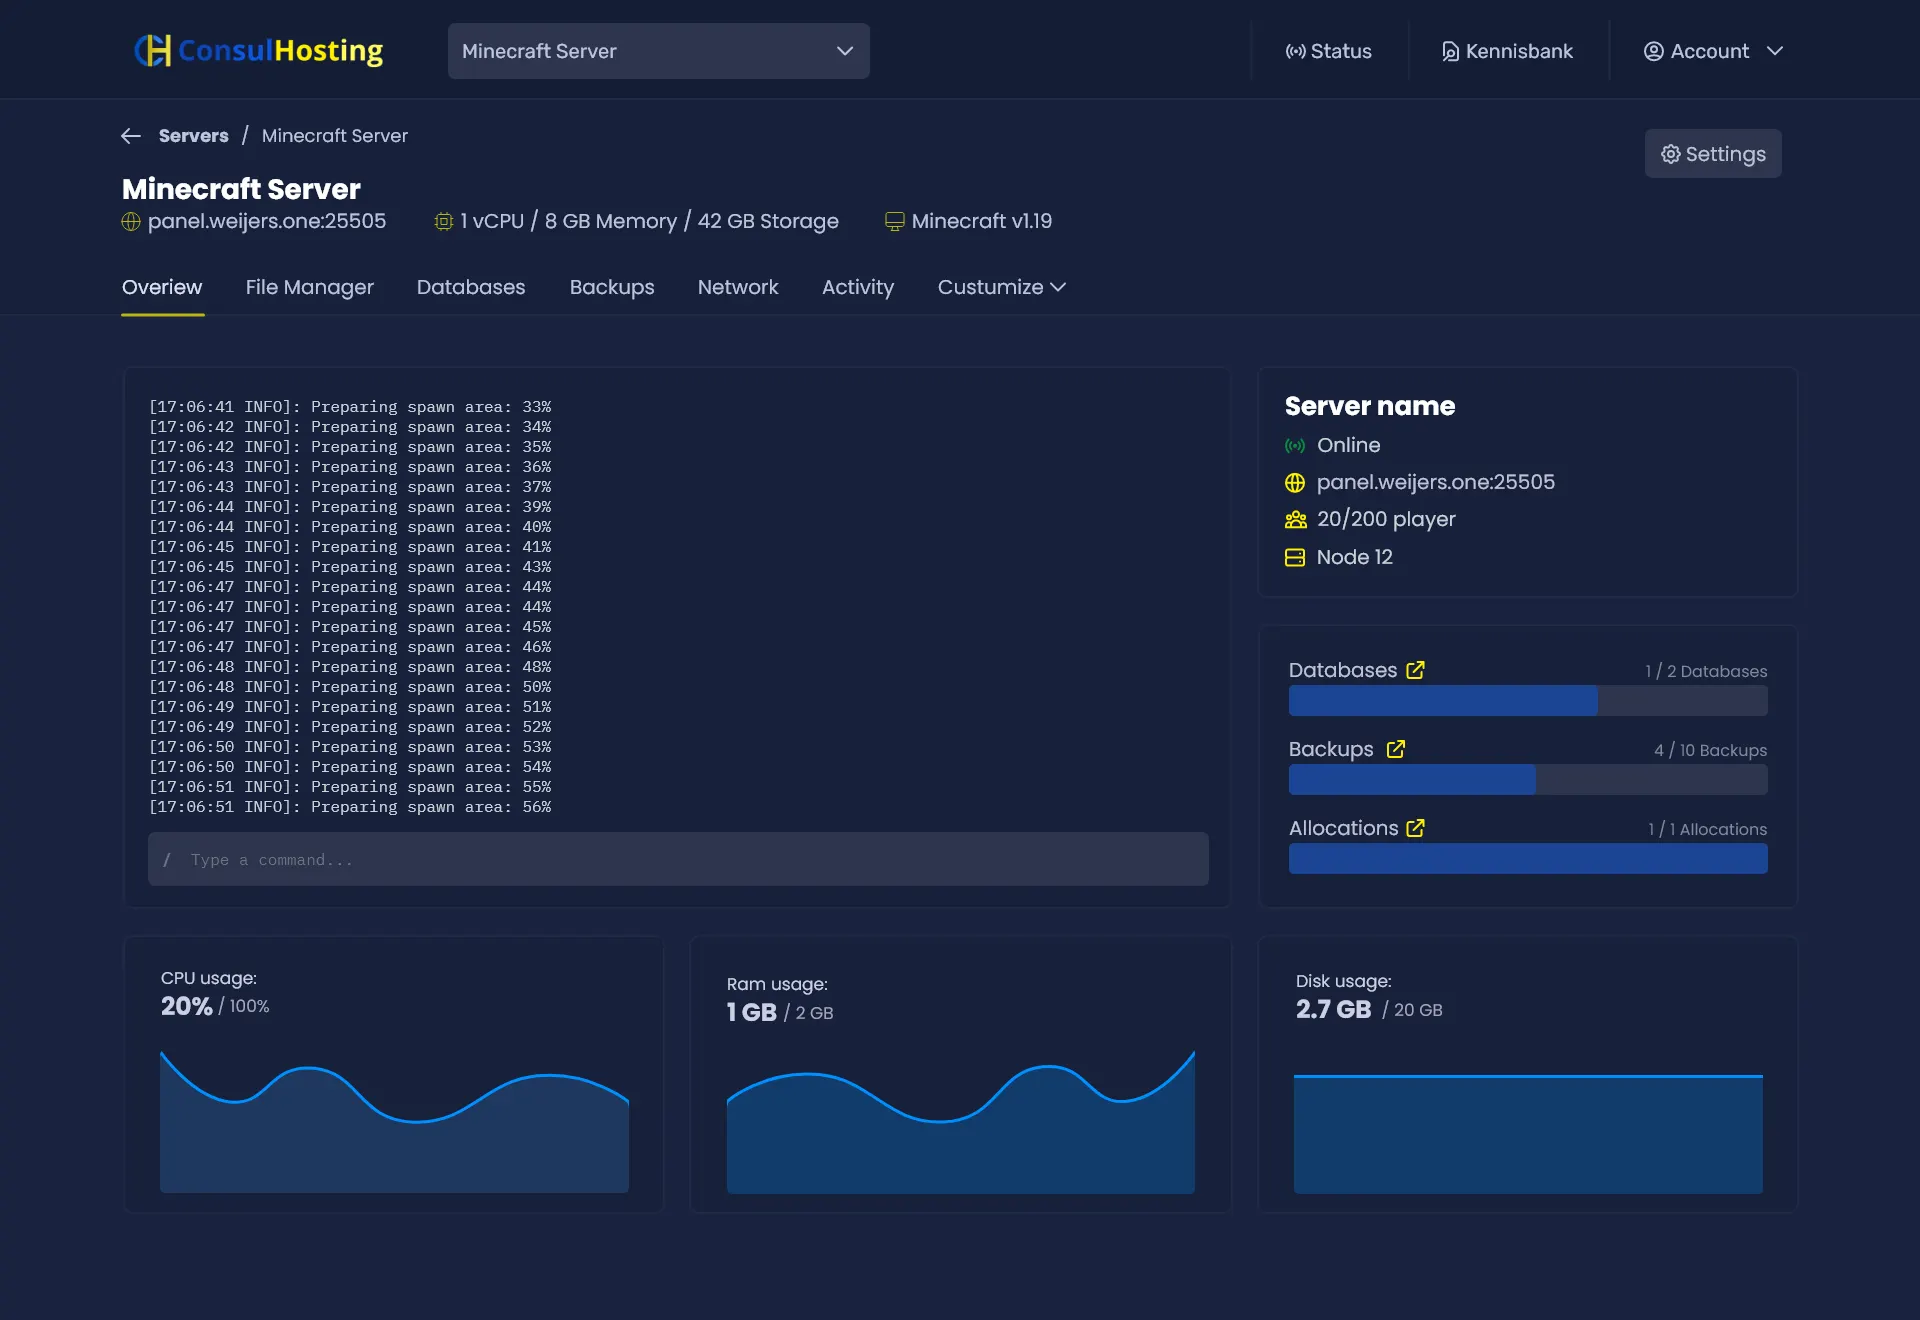Click the Backups usage progress bar
The image size is (1920, 1320).
[1527, 780]
